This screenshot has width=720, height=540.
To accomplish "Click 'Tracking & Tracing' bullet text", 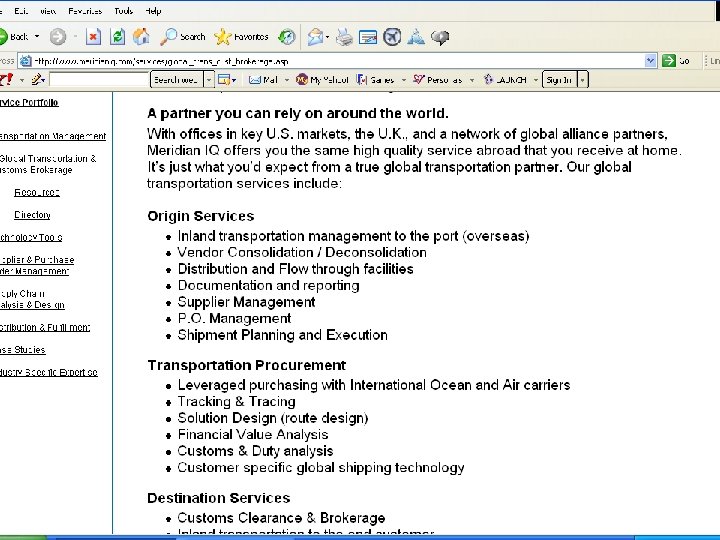I will (236, 402).
